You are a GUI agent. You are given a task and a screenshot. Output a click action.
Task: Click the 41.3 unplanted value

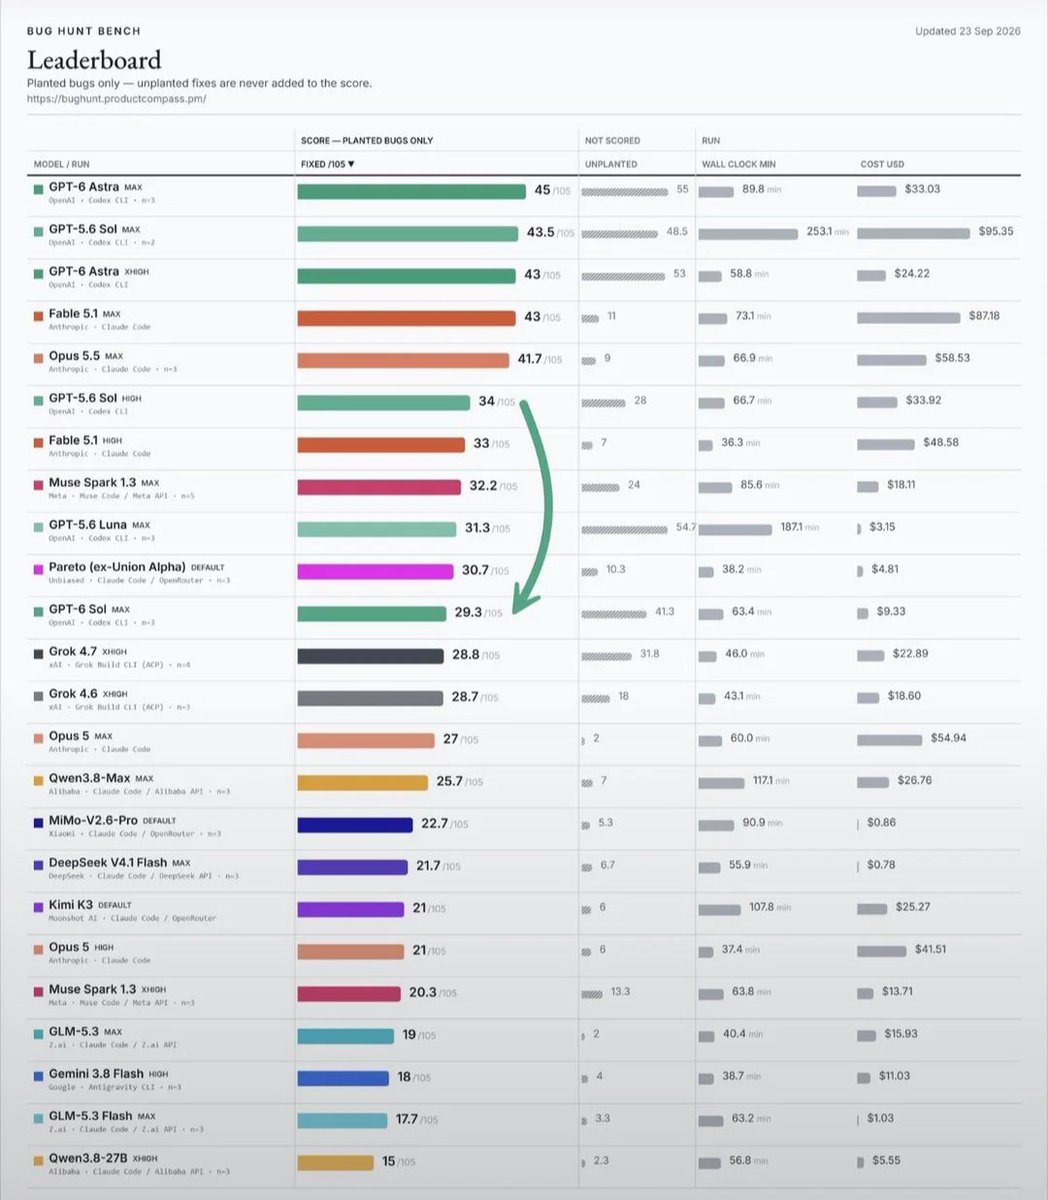664,611
